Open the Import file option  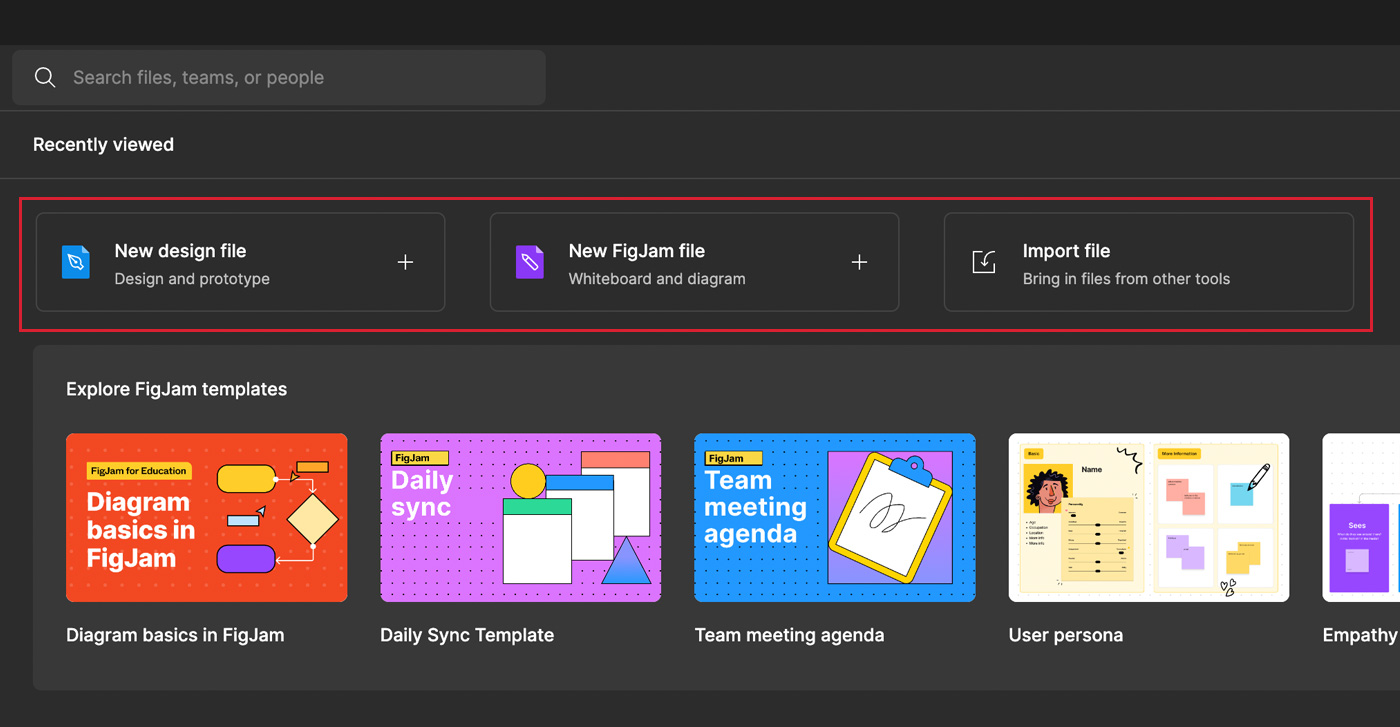[1149, 262]
